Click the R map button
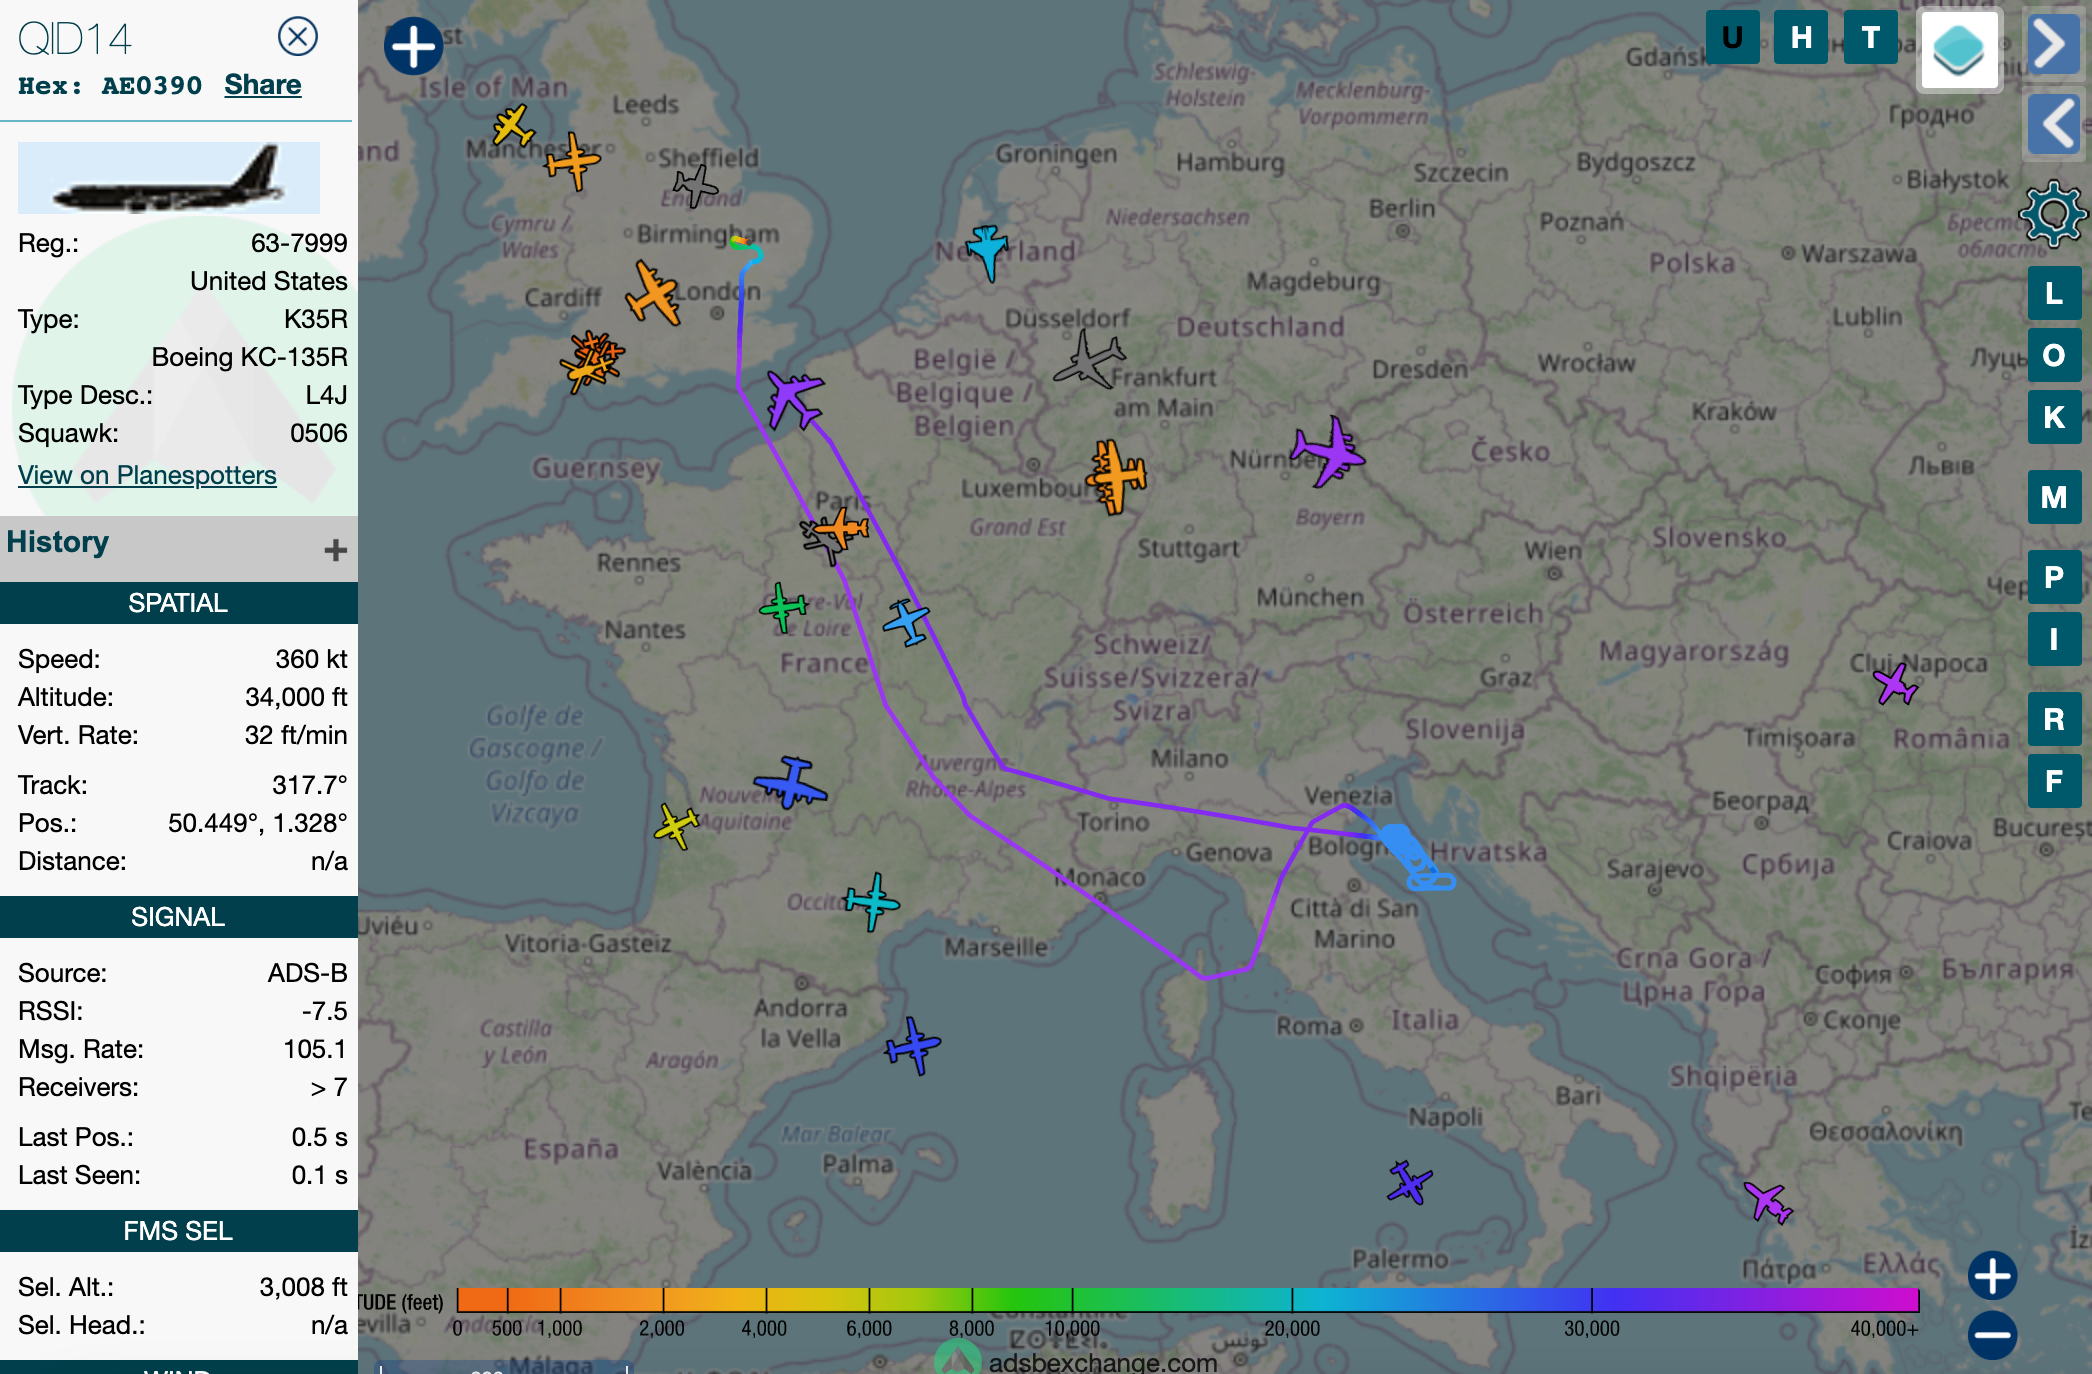 pyautogui.click(x=2054, y=719)
